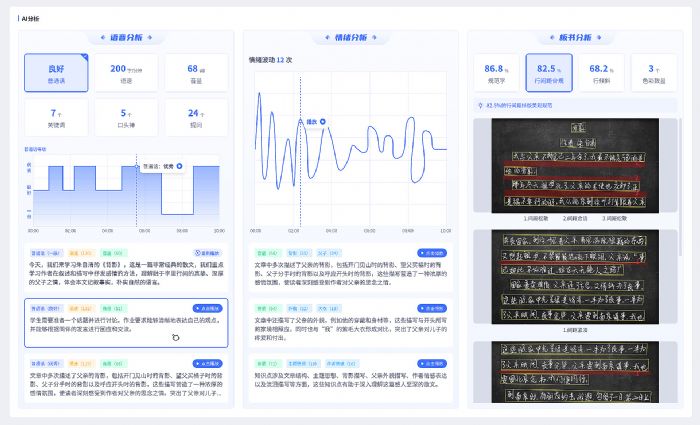This screenshot has height=425, width=700.
Task: Click the 情绪分析 panel header
Action: pos(351,38)
